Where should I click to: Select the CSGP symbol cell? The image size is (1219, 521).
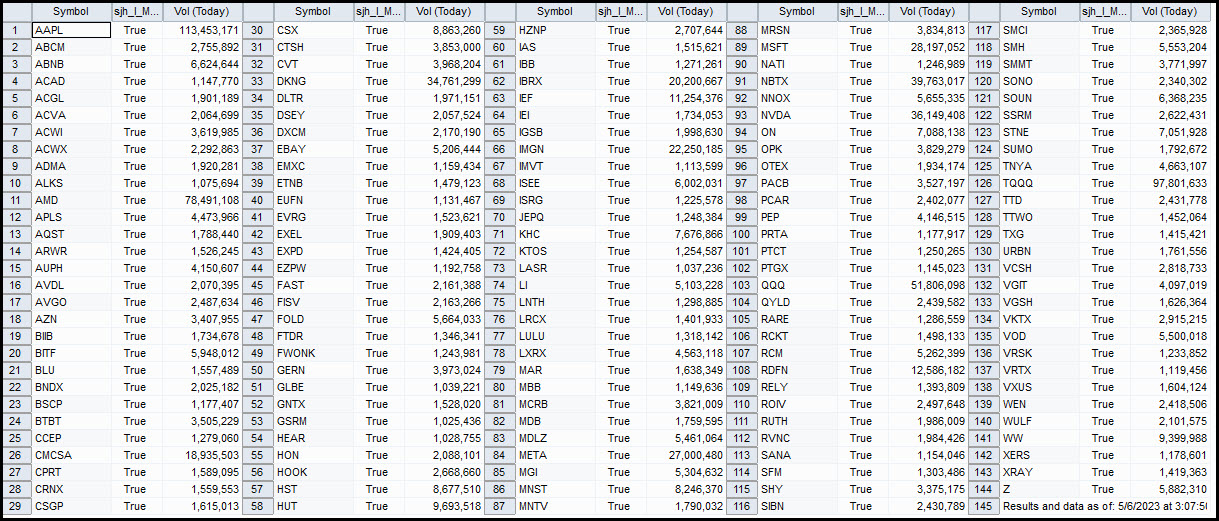point(71,506)
